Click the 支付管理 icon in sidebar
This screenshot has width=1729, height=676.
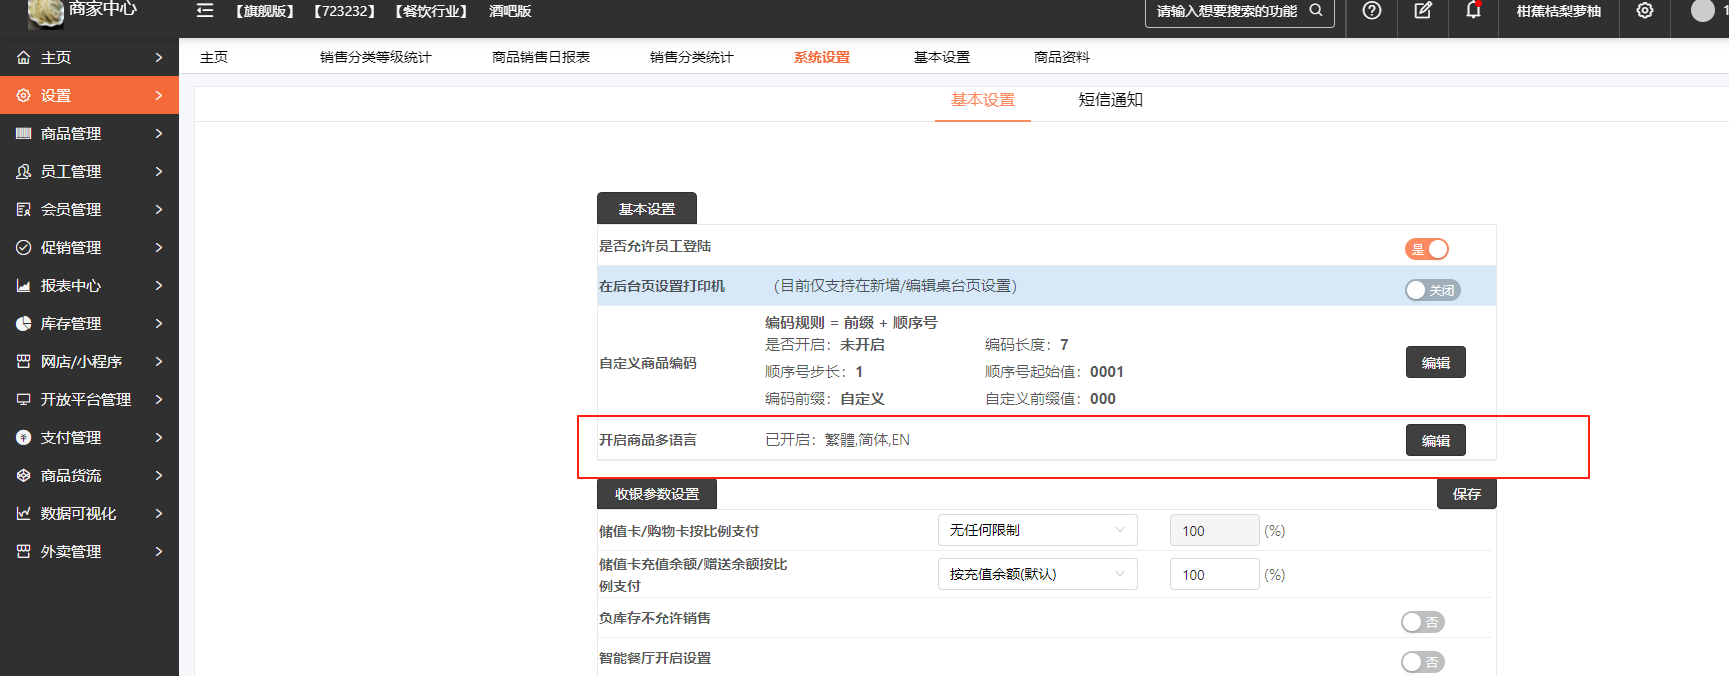click(23, 438)
